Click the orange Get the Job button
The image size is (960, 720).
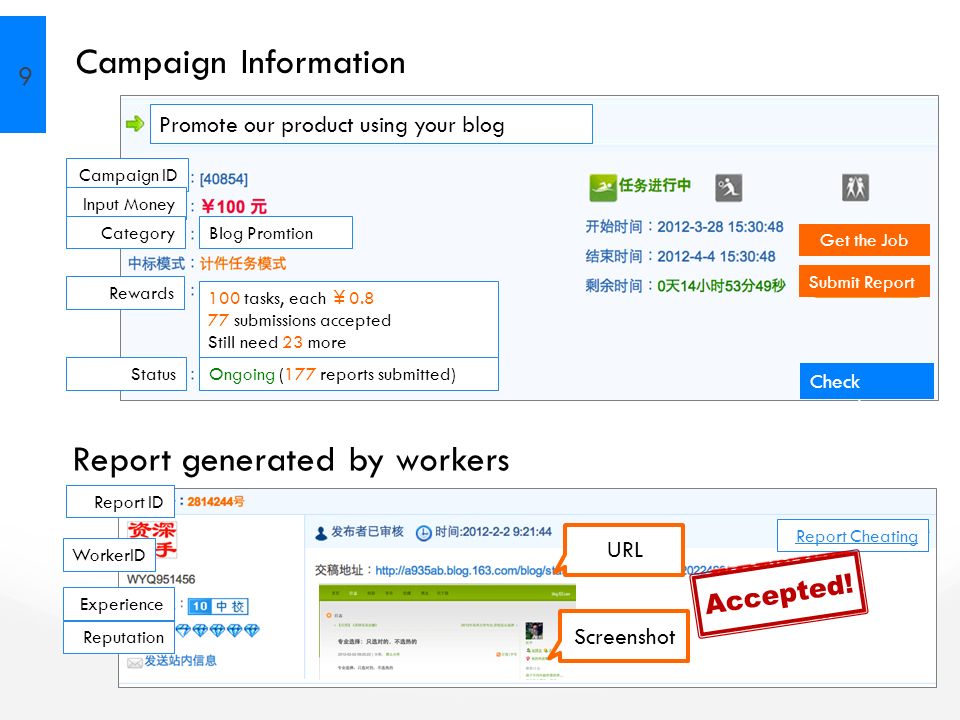864,240
